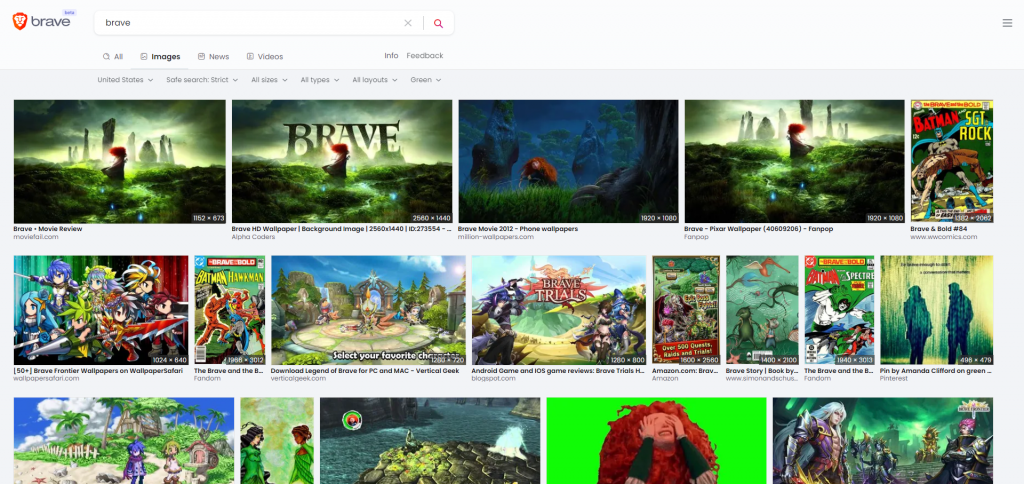Switch to the News tab
1024x484 pixels.
click(213, 57)
